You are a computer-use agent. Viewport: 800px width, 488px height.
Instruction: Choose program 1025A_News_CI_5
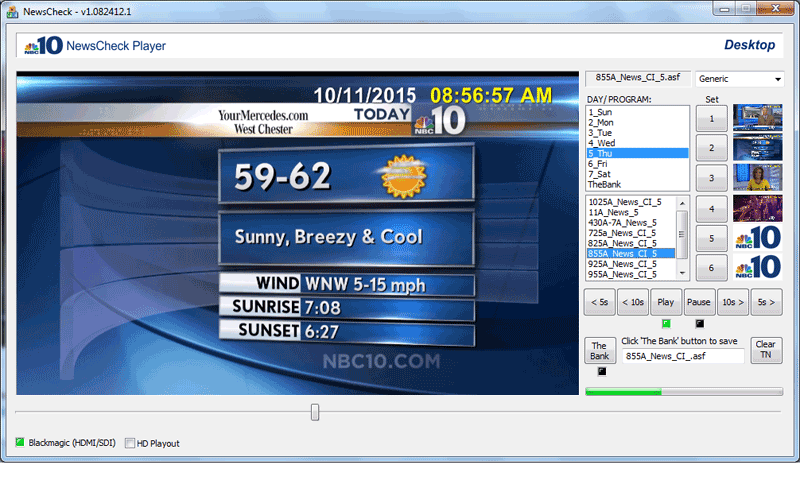(x=631, y=202)
